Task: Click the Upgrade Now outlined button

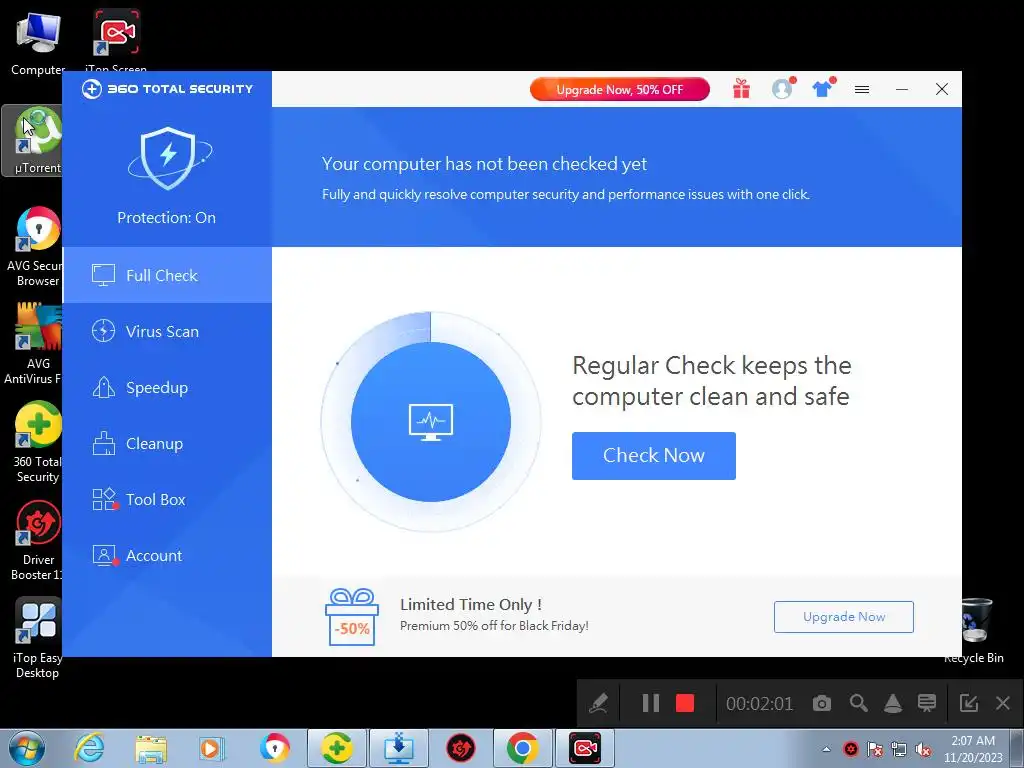Action: coord(844,616)
